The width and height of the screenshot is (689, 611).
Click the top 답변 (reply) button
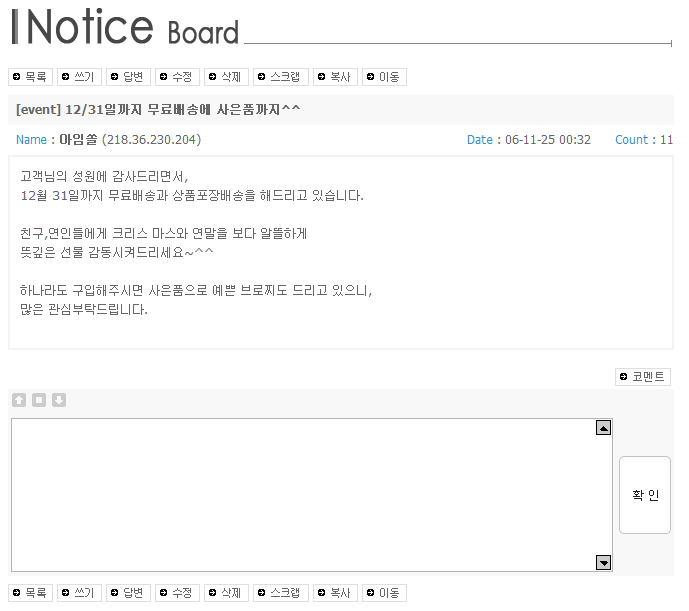[x=128, y=77]
